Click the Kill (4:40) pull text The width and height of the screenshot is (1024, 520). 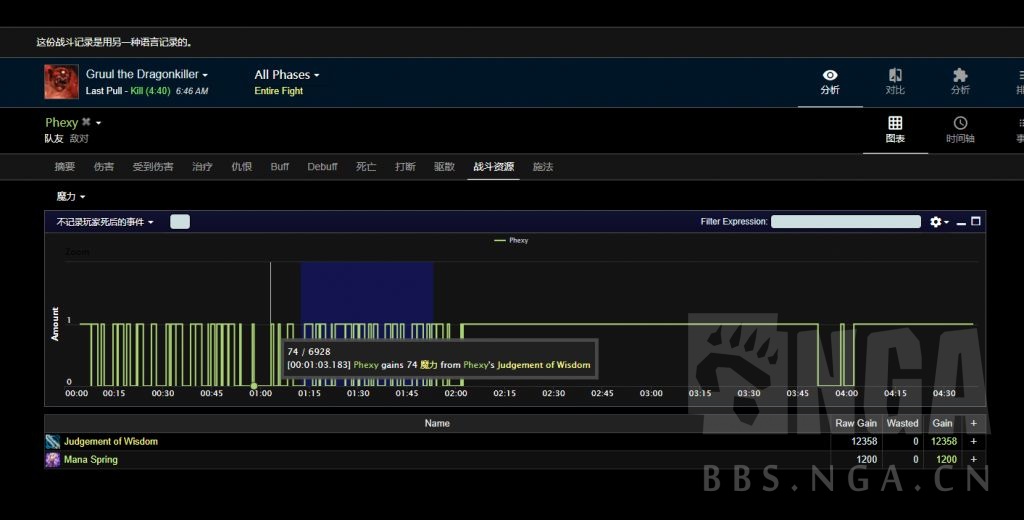pyautogui.click(x=150, y=91)
